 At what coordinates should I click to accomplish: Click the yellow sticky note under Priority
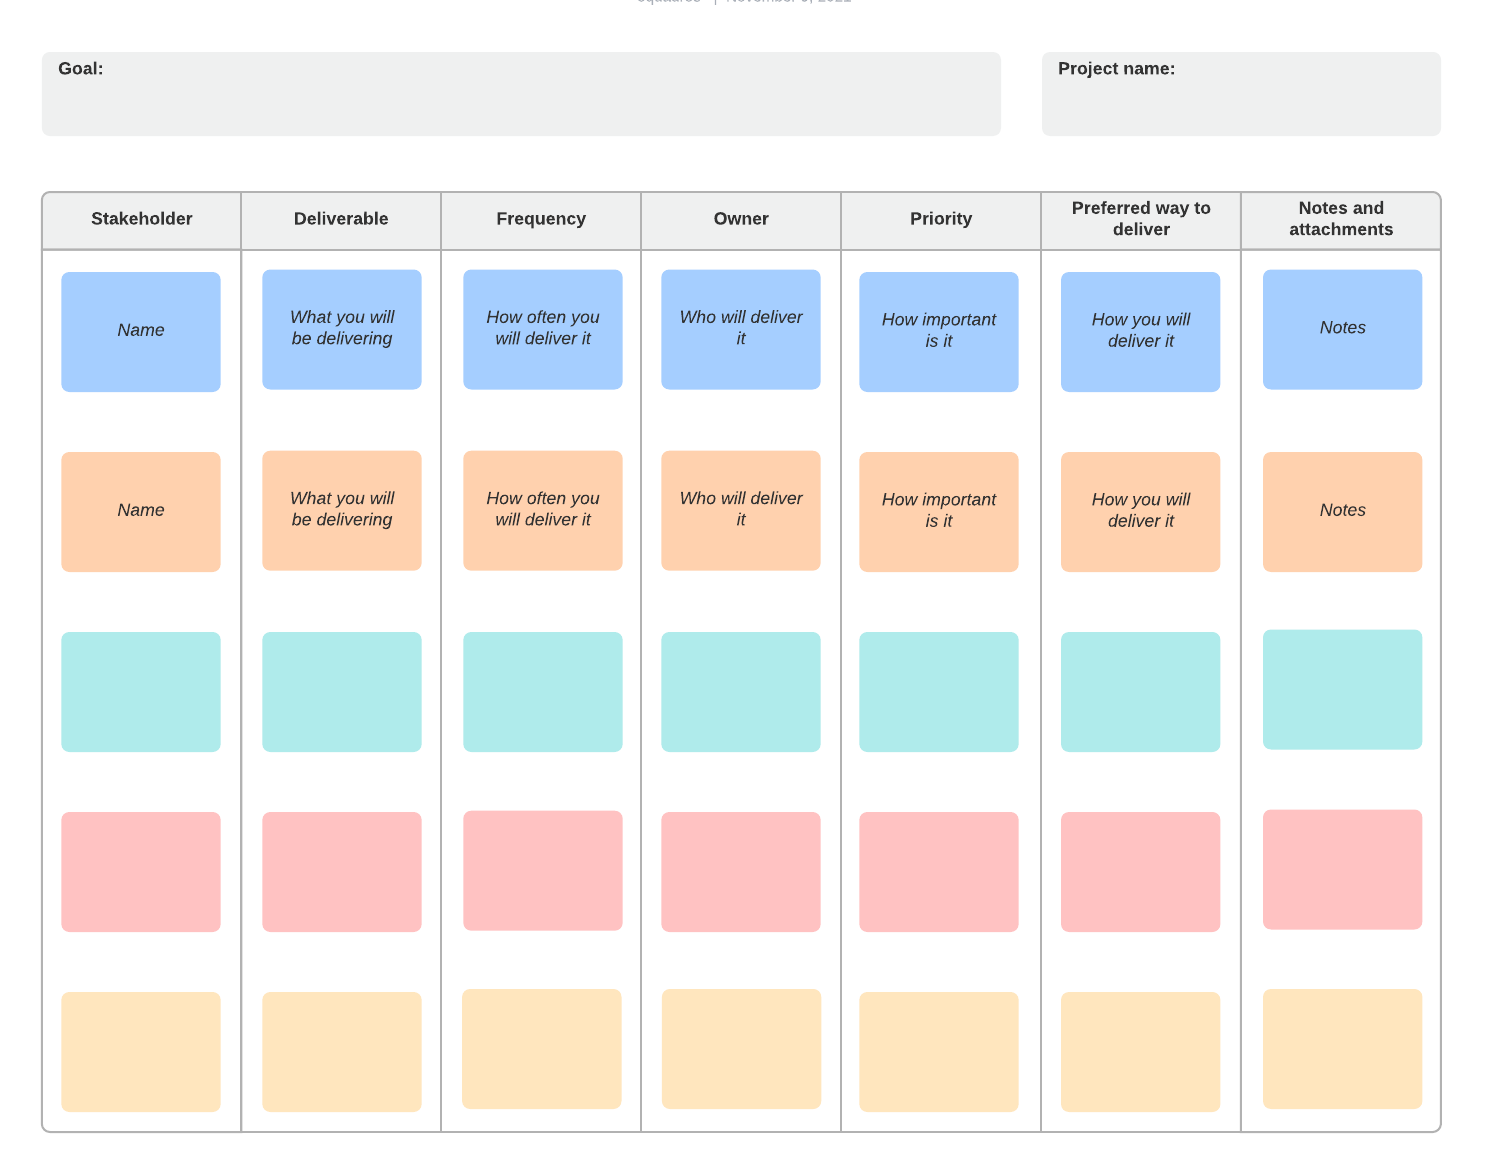tap(939, 1051)
